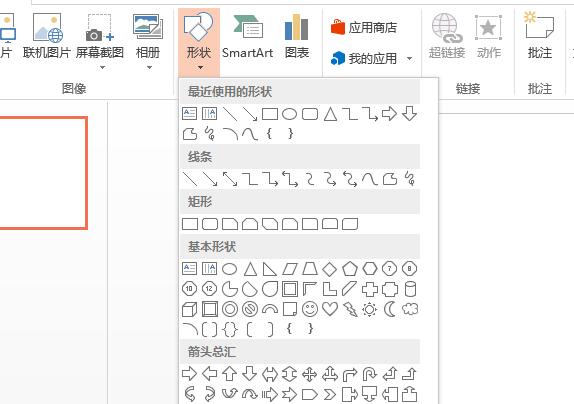Select the double arrow line in 线条
Screen dimensions: 574x404
point(230,179)
